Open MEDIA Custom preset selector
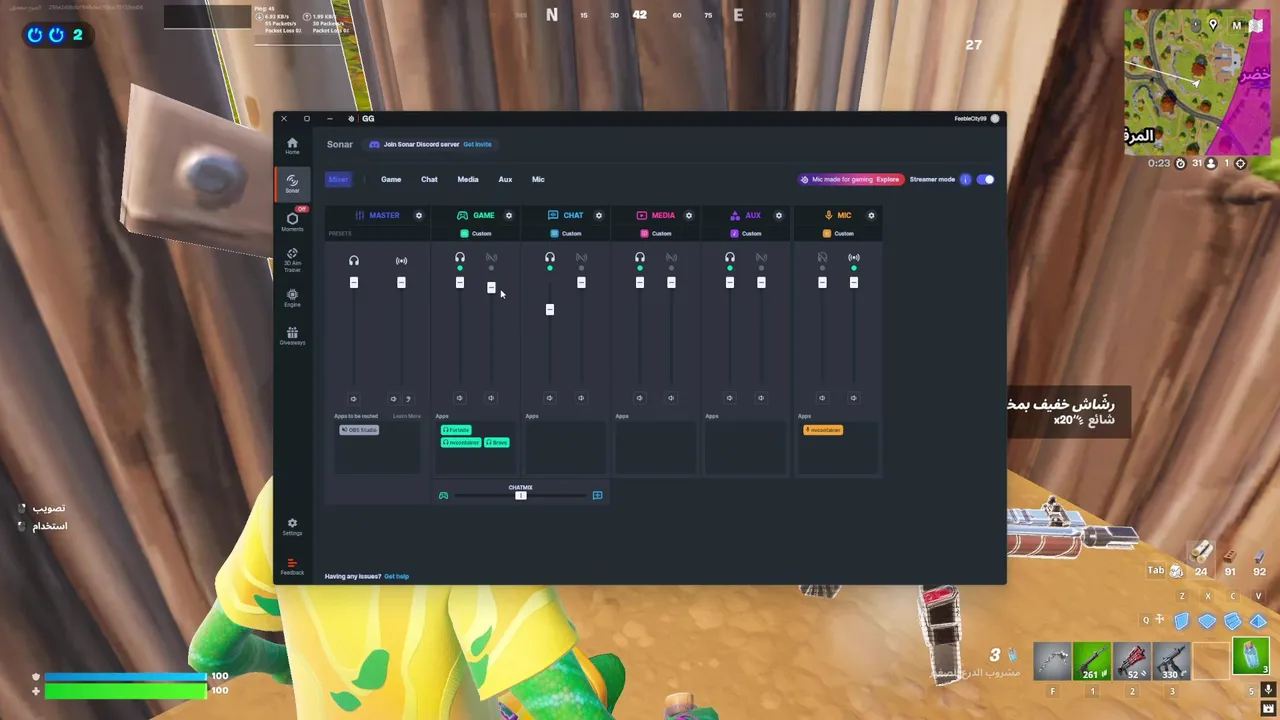 click(x=656, y=234)
